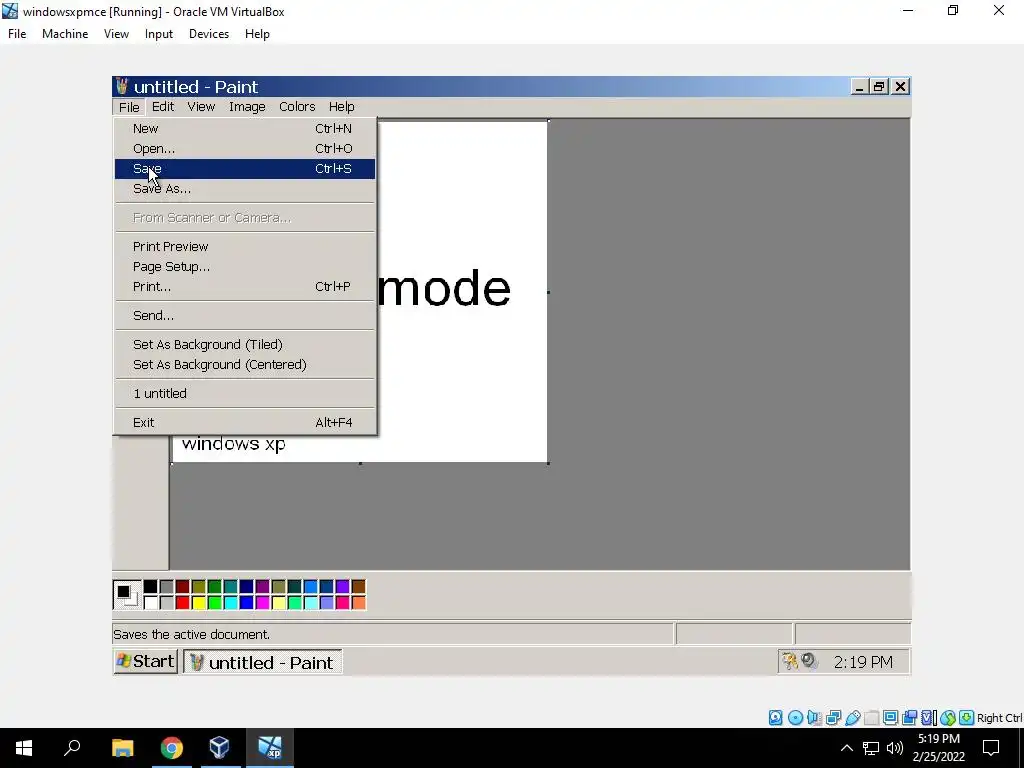The height and width of the screenshot is (768, 1024).
Task: Choose Exit from the File menu
Action: (x=245, y=423)
